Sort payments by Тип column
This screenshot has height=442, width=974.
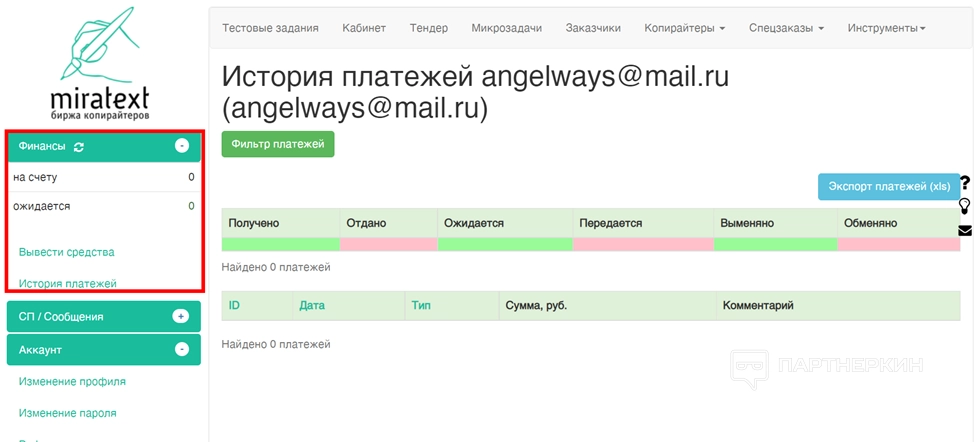click(421, 305)
